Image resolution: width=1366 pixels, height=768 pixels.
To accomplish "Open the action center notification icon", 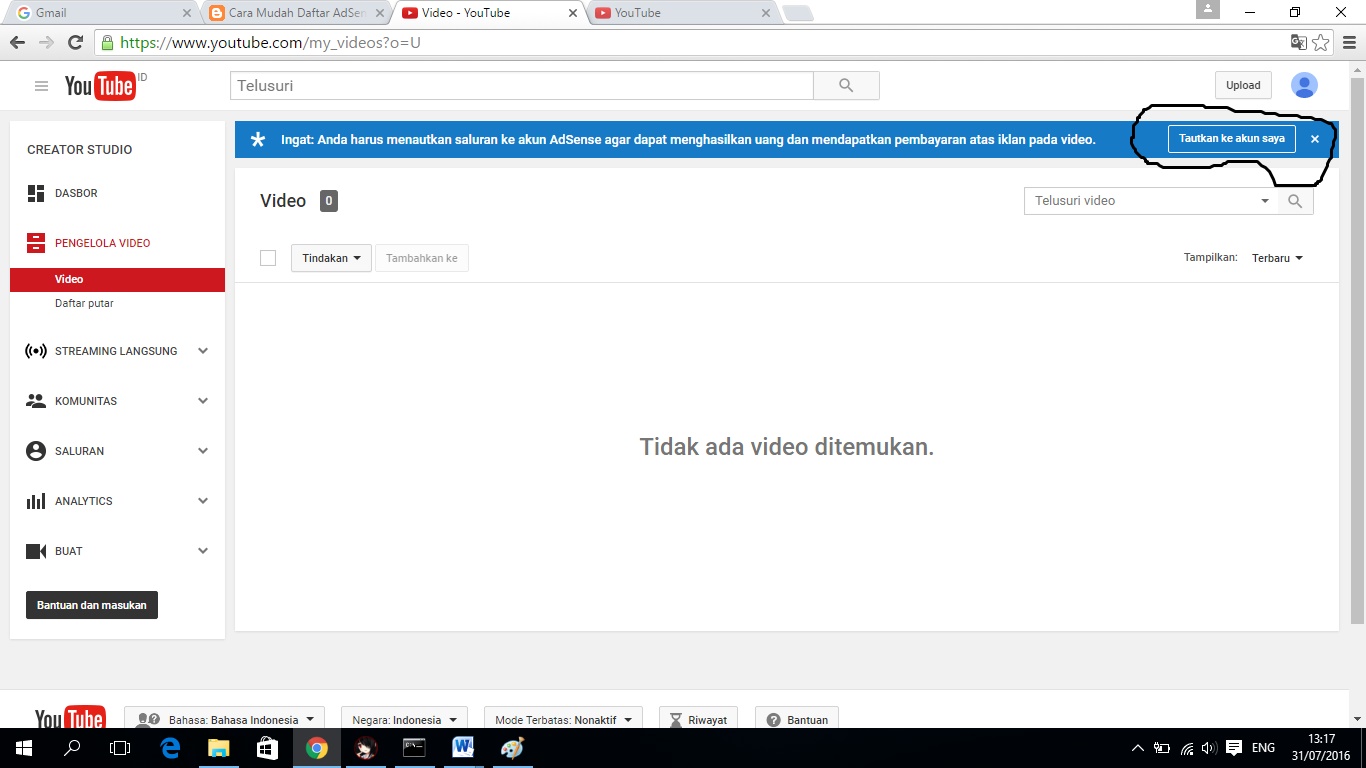I will coord(1234,748).
